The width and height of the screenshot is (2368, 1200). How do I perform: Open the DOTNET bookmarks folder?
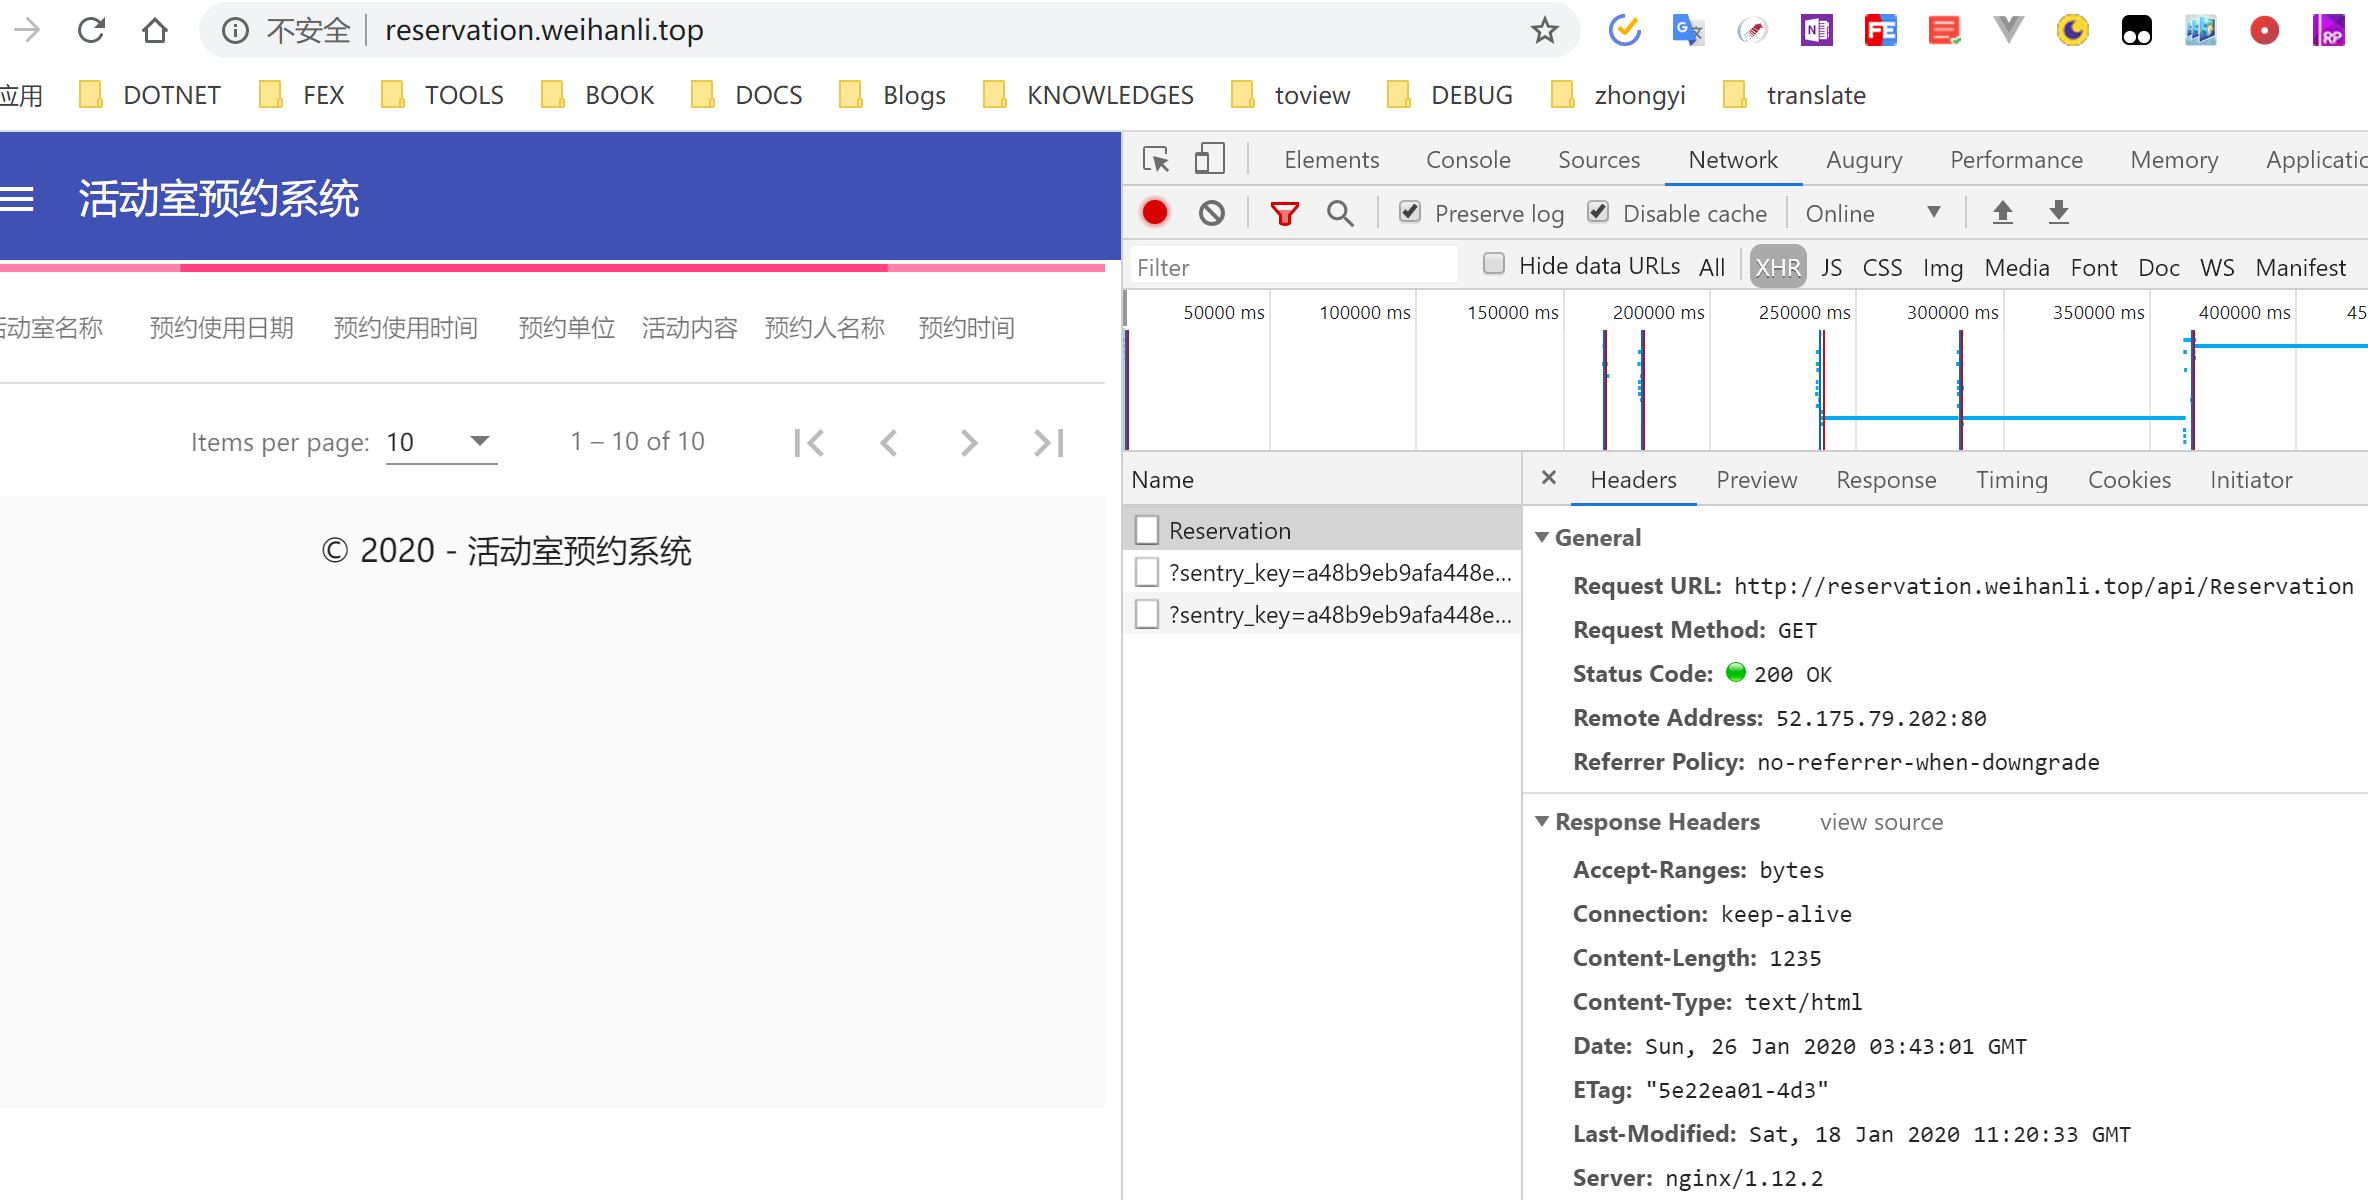[x=150, y=95]
